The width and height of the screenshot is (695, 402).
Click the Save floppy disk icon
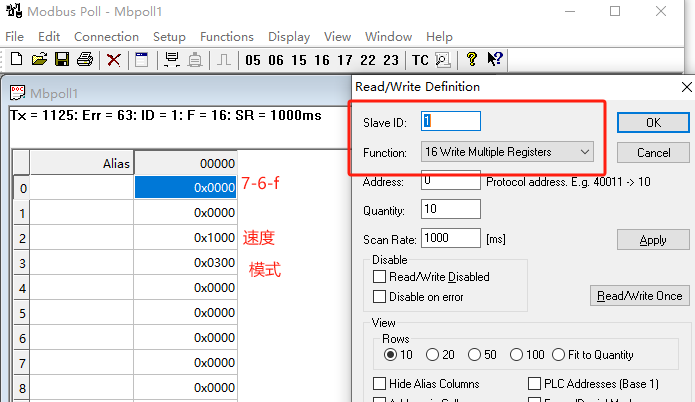coord(62,60)
